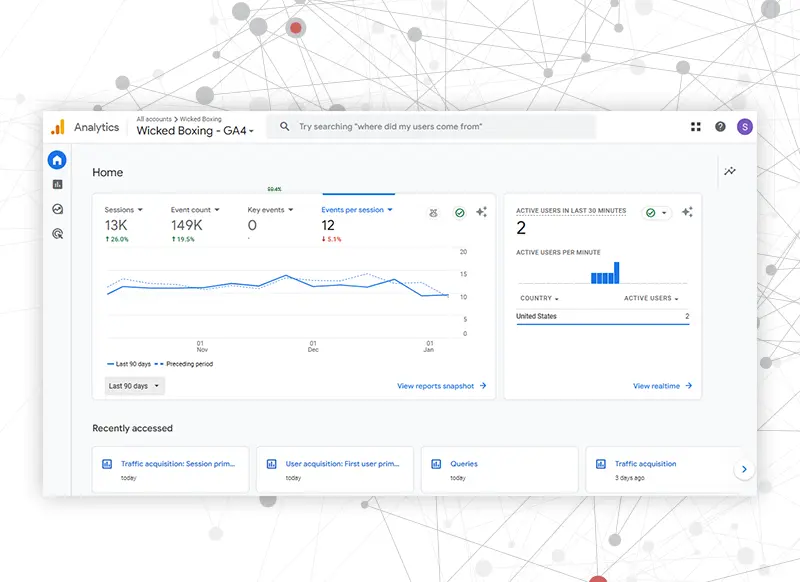Click the purple account avatar
Screen dimensions: 800x582
click(x=744, y=127)
